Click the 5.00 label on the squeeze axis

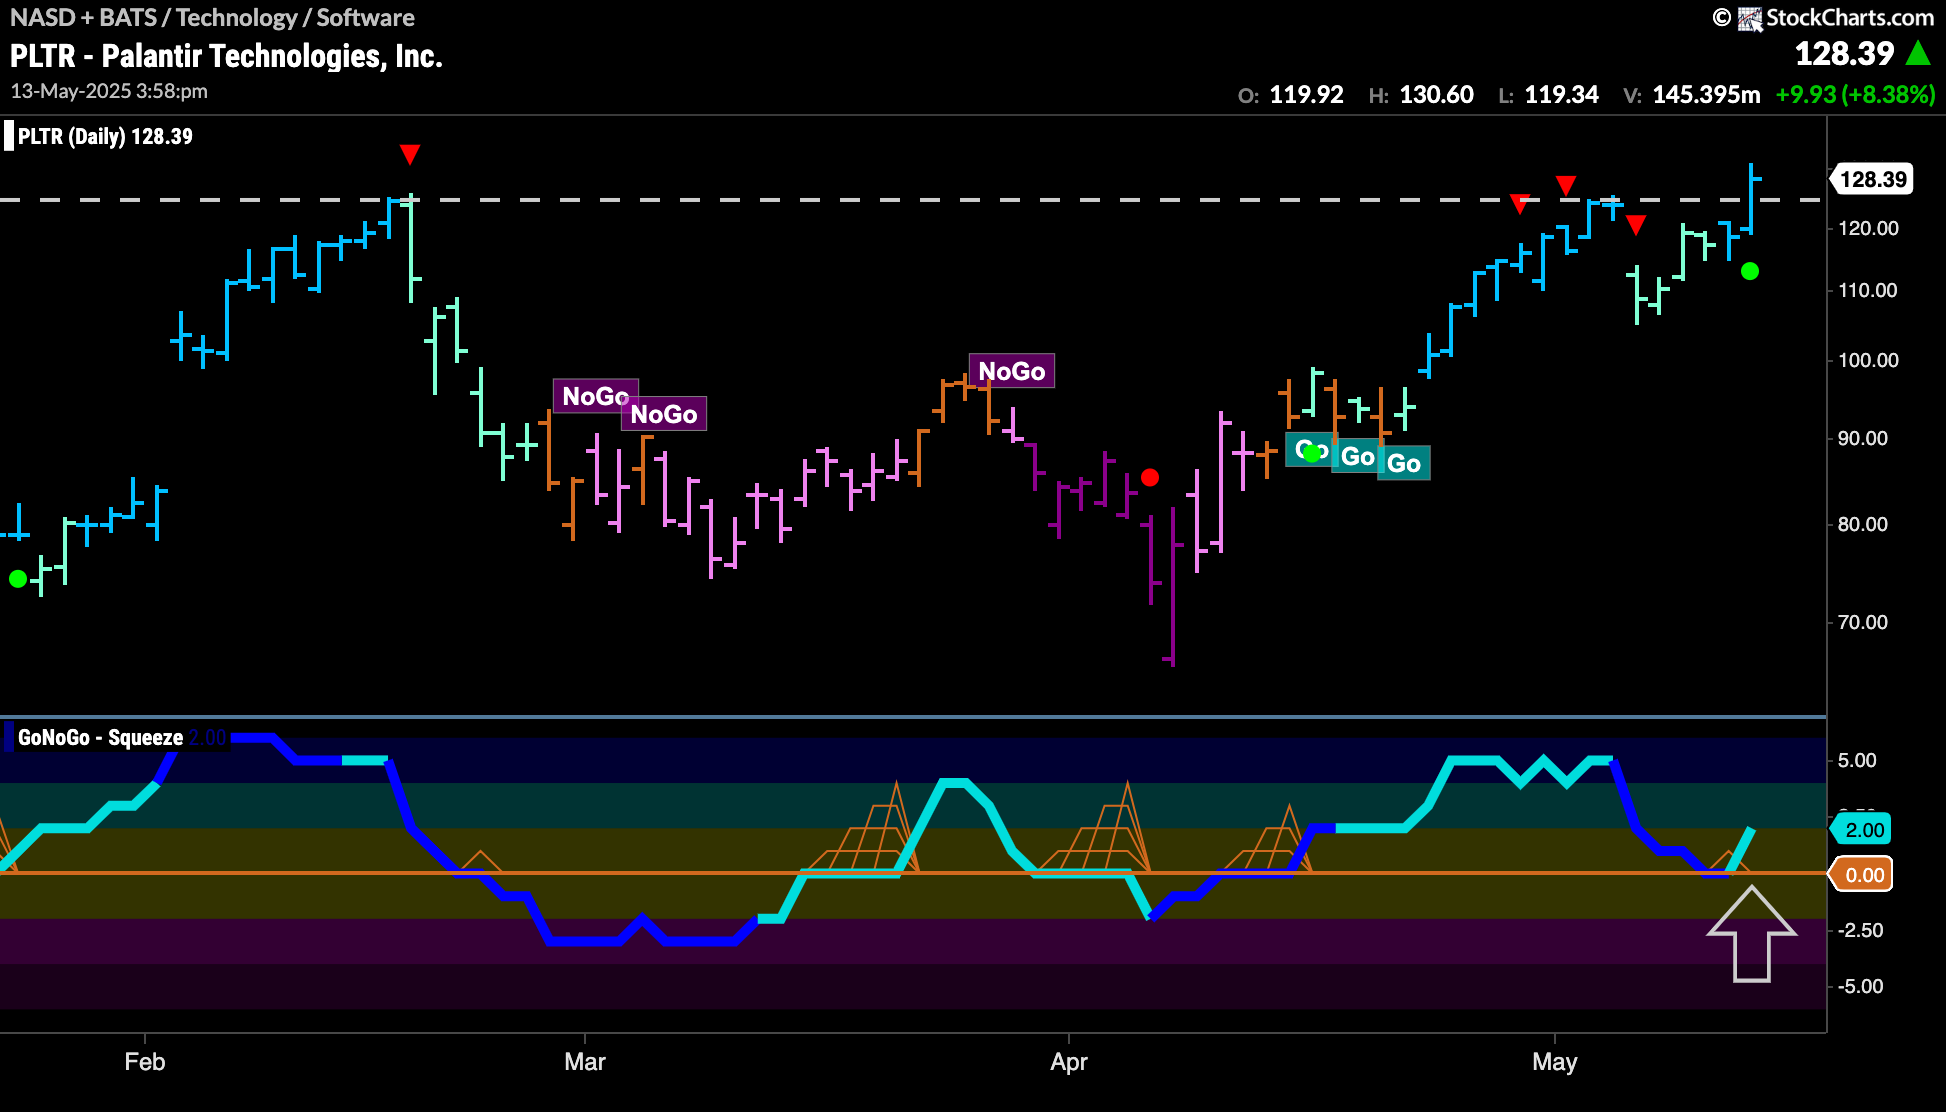click(x=1857, y=760)
